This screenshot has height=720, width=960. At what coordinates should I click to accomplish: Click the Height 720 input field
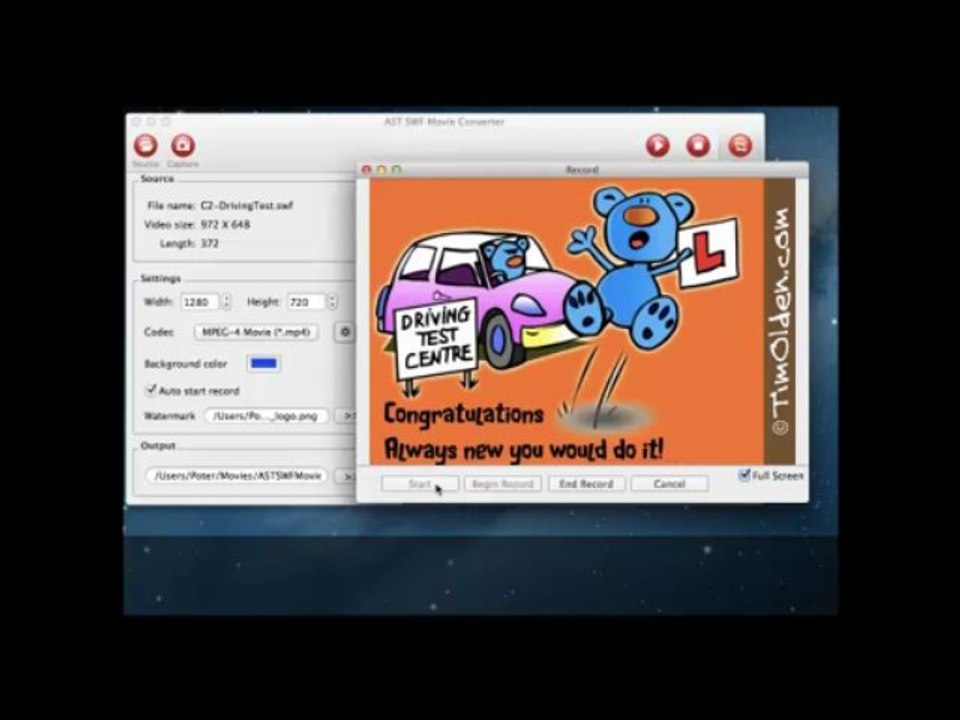point(306,302)
